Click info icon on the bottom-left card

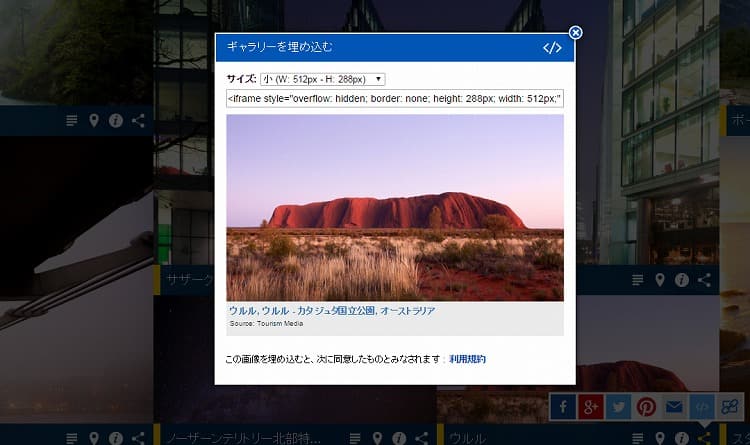pos(116,438)
